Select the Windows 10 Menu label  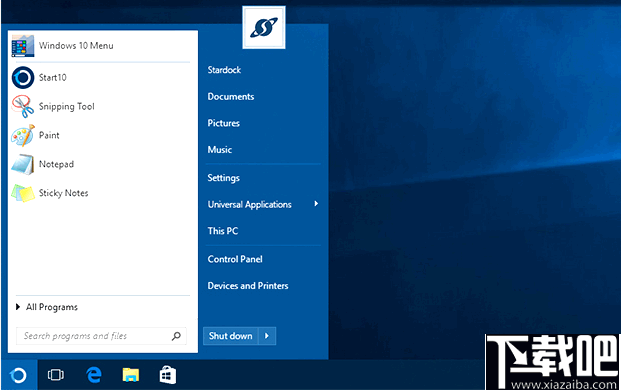tap(76, 46)
